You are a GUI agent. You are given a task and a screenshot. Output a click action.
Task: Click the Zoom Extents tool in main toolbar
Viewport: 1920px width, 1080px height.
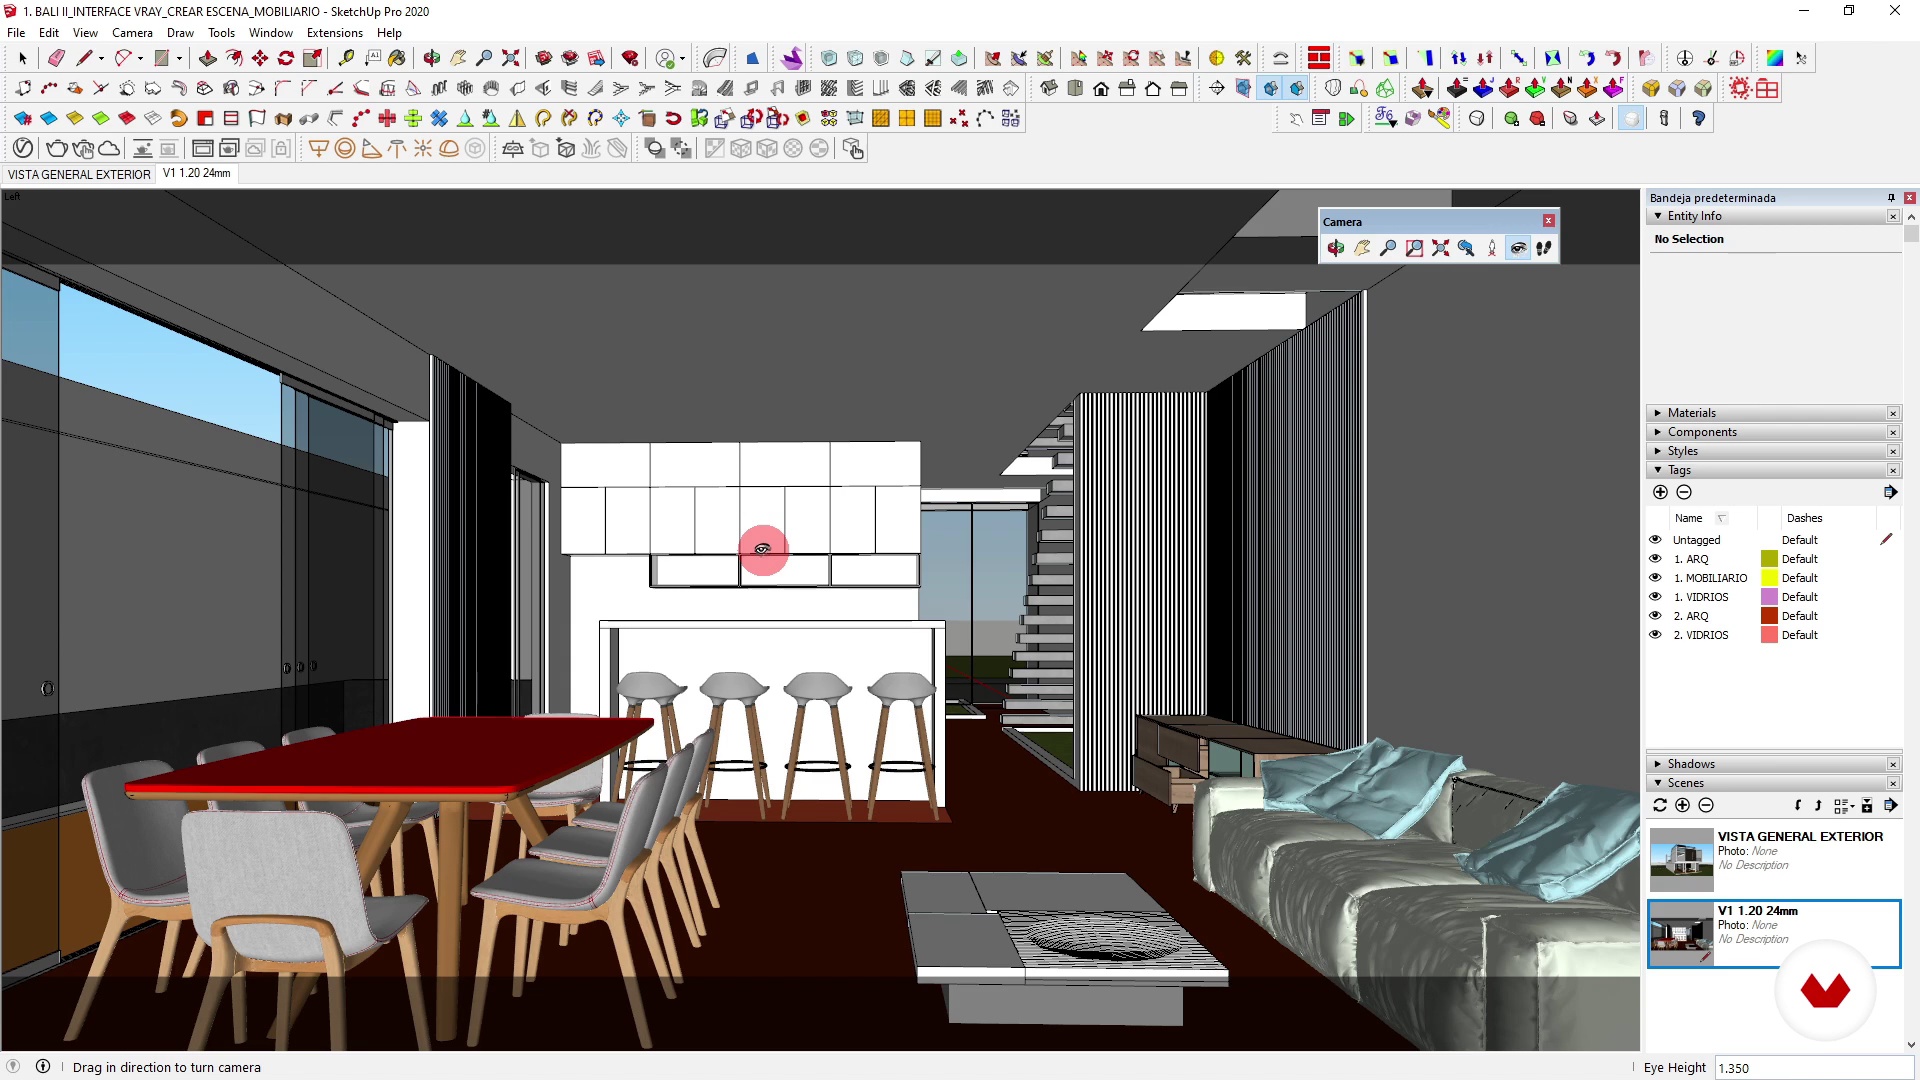click(510, 58)
